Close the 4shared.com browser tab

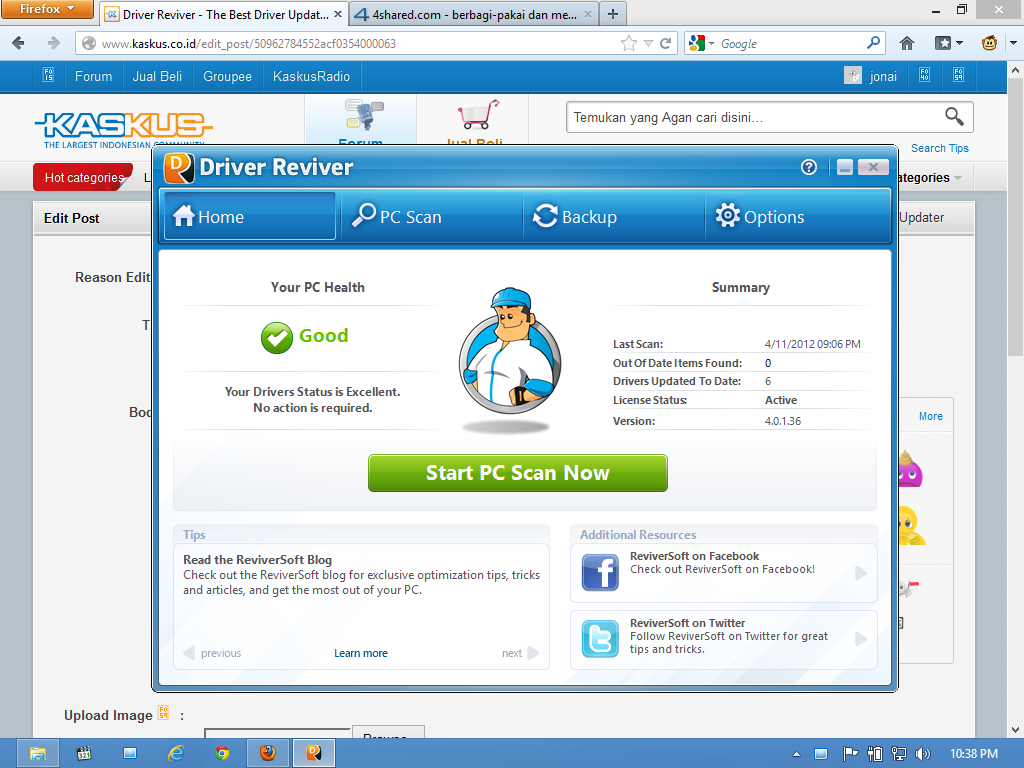(588, 14)
